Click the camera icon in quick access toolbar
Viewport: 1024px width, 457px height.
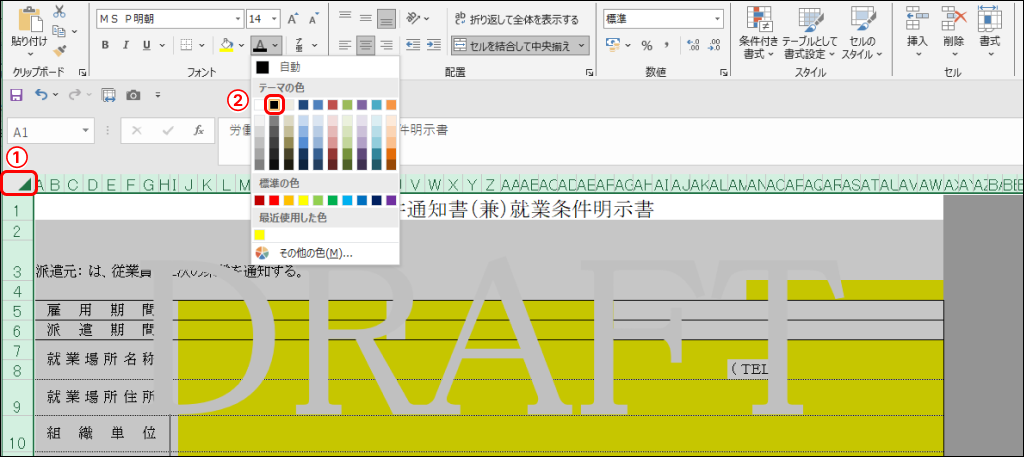[x=133, y=95]
